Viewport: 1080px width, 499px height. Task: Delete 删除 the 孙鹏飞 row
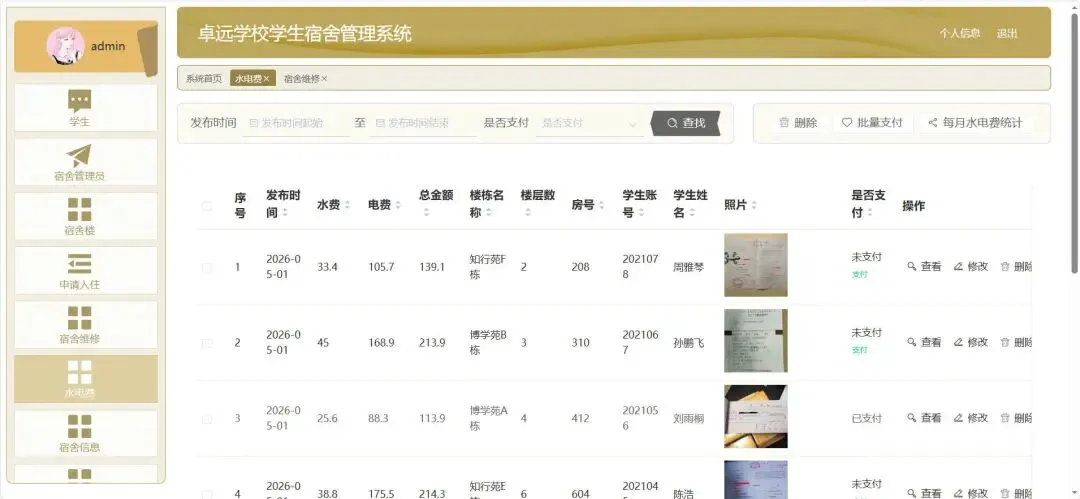click(1016, 342)
